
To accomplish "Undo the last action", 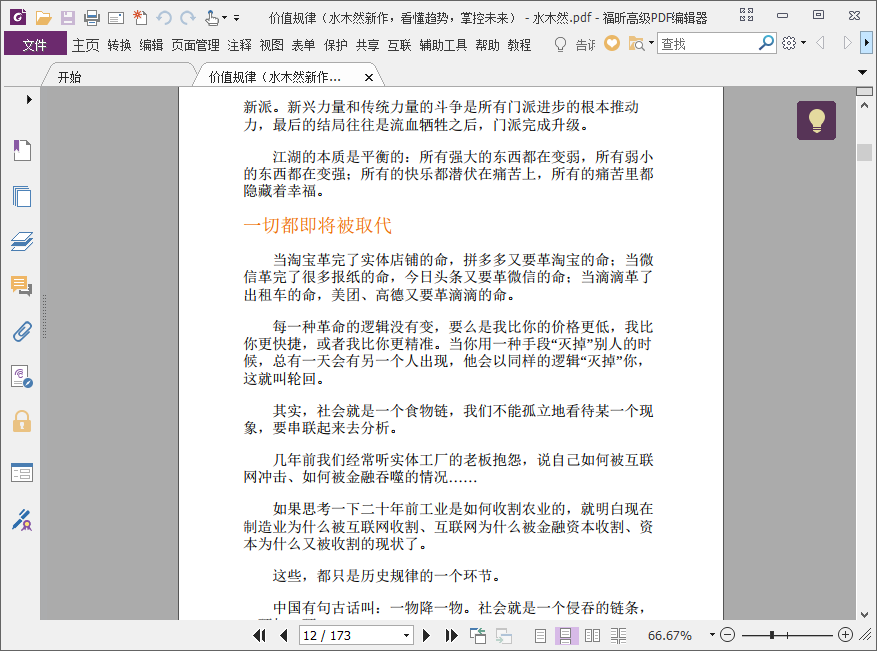I will (164, 18).
